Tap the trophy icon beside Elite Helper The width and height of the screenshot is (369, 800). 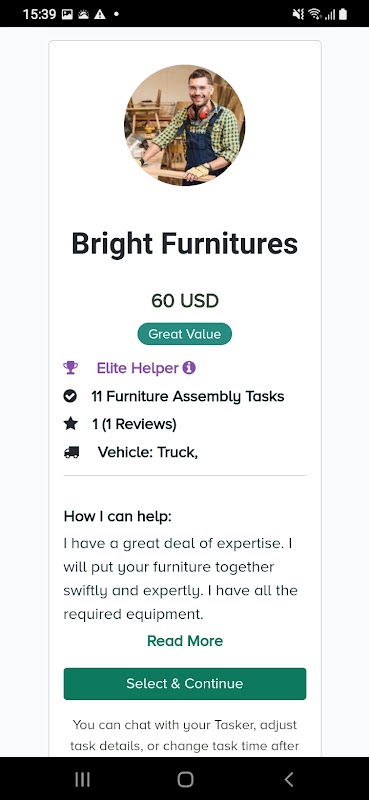click(70, 367)
